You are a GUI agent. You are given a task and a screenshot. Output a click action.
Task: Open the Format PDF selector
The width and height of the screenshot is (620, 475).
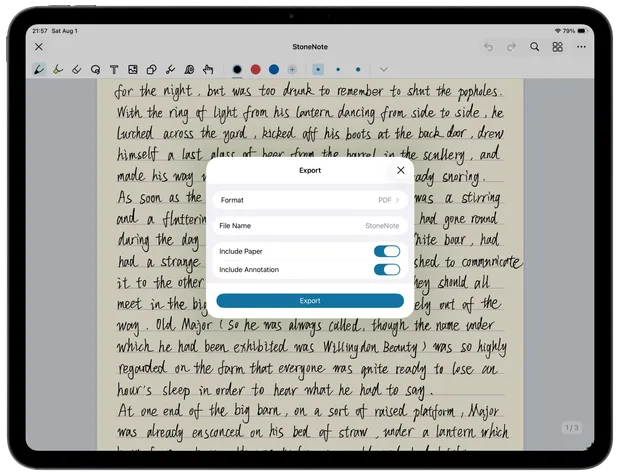(310, 200)
